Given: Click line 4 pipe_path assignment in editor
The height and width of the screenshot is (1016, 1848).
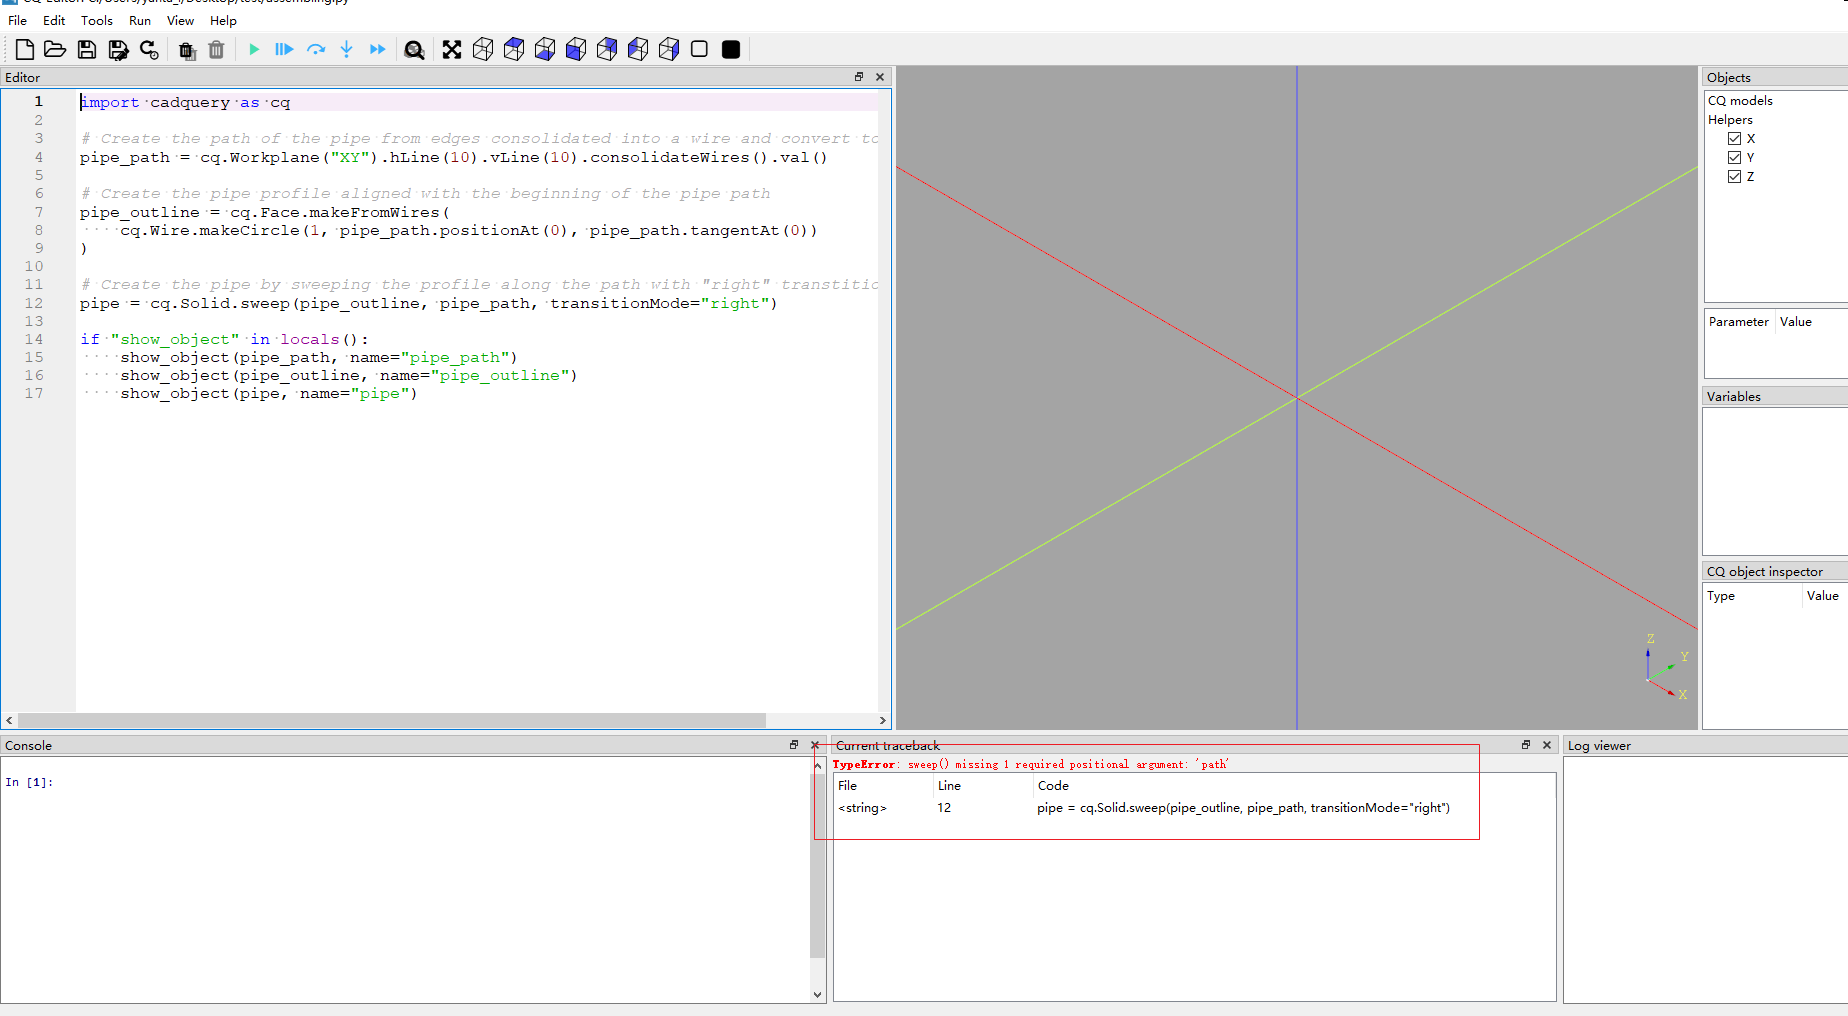Looking at the screenshot, I should tap(453, 157).
